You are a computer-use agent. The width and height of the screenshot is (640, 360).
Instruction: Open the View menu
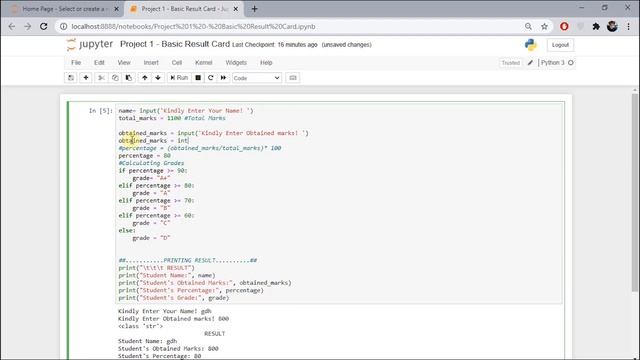click(x=124, y=62)
